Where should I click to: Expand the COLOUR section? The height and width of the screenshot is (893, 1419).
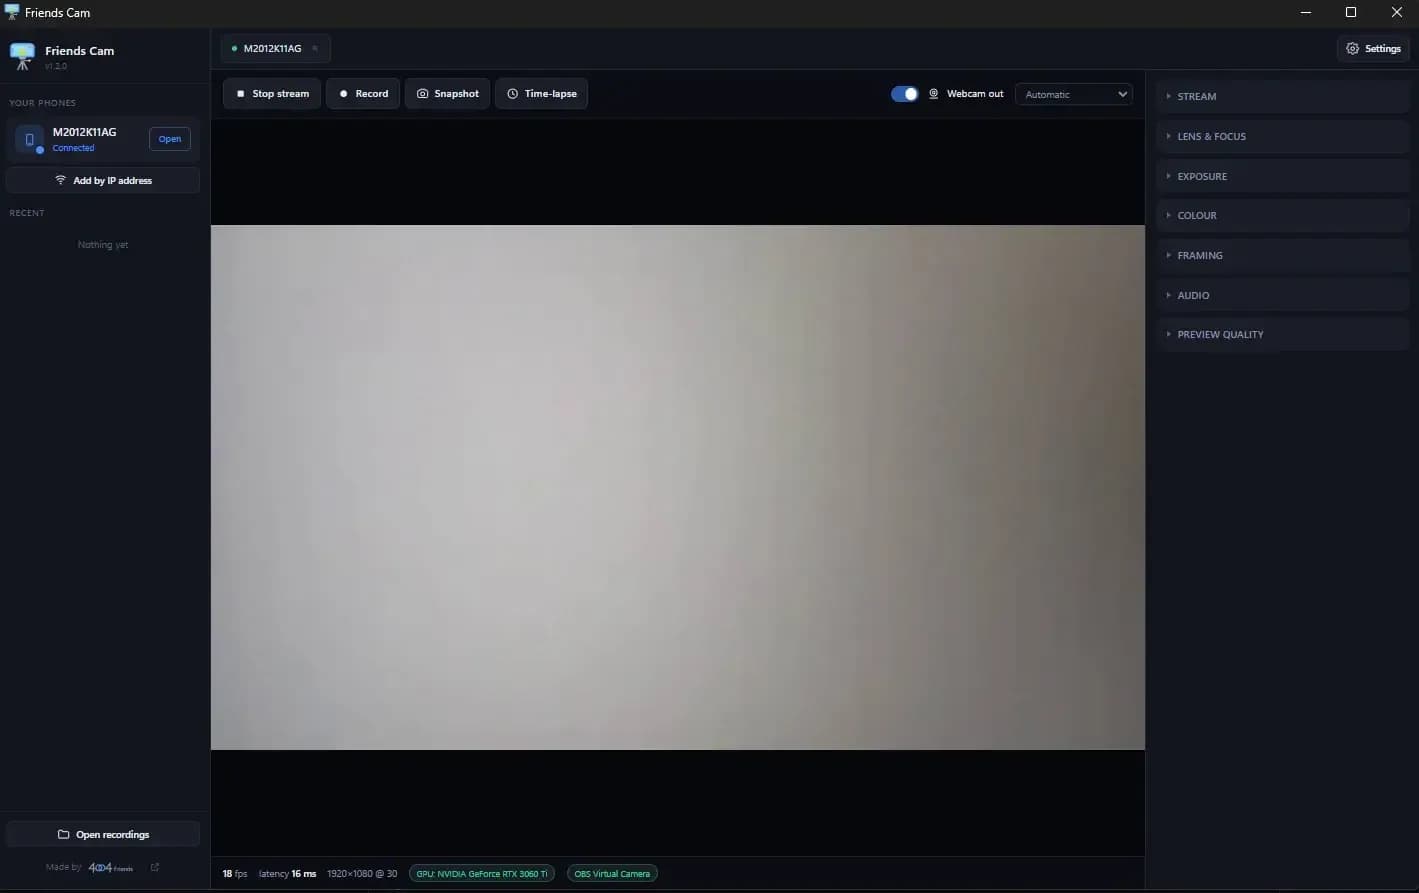[x=1283, y=215]
